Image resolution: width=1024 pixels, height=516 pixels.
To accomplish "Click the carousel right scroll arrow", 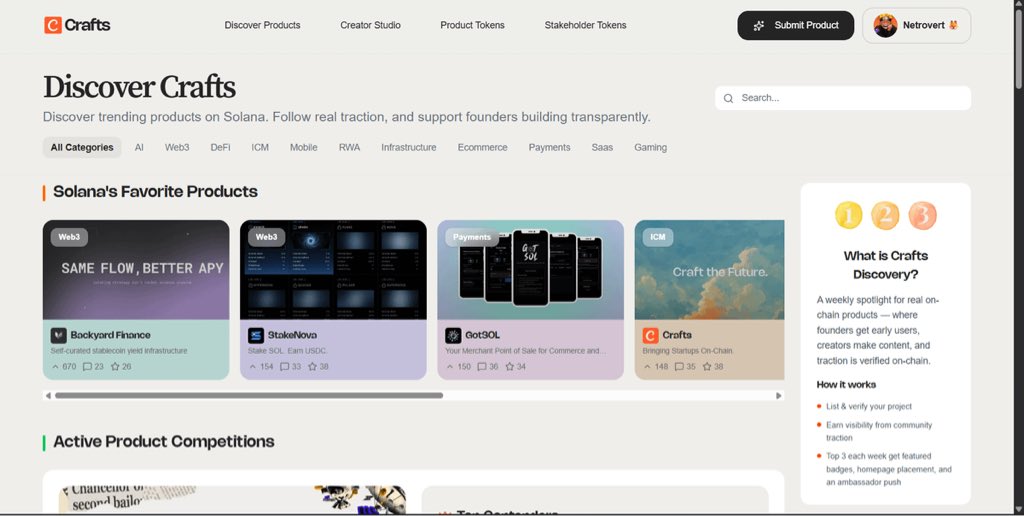I will [778, 396].
